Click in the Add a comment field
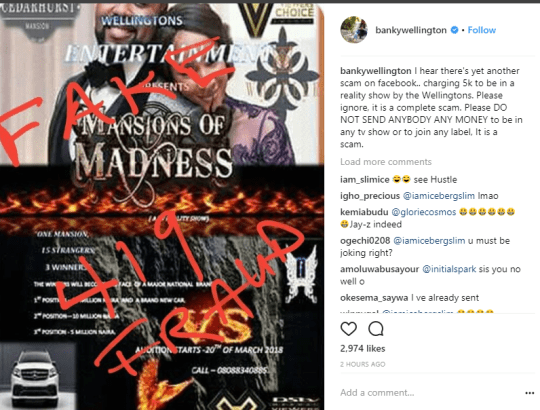Viewport: 540px width, 410px height. coord(430,393)
